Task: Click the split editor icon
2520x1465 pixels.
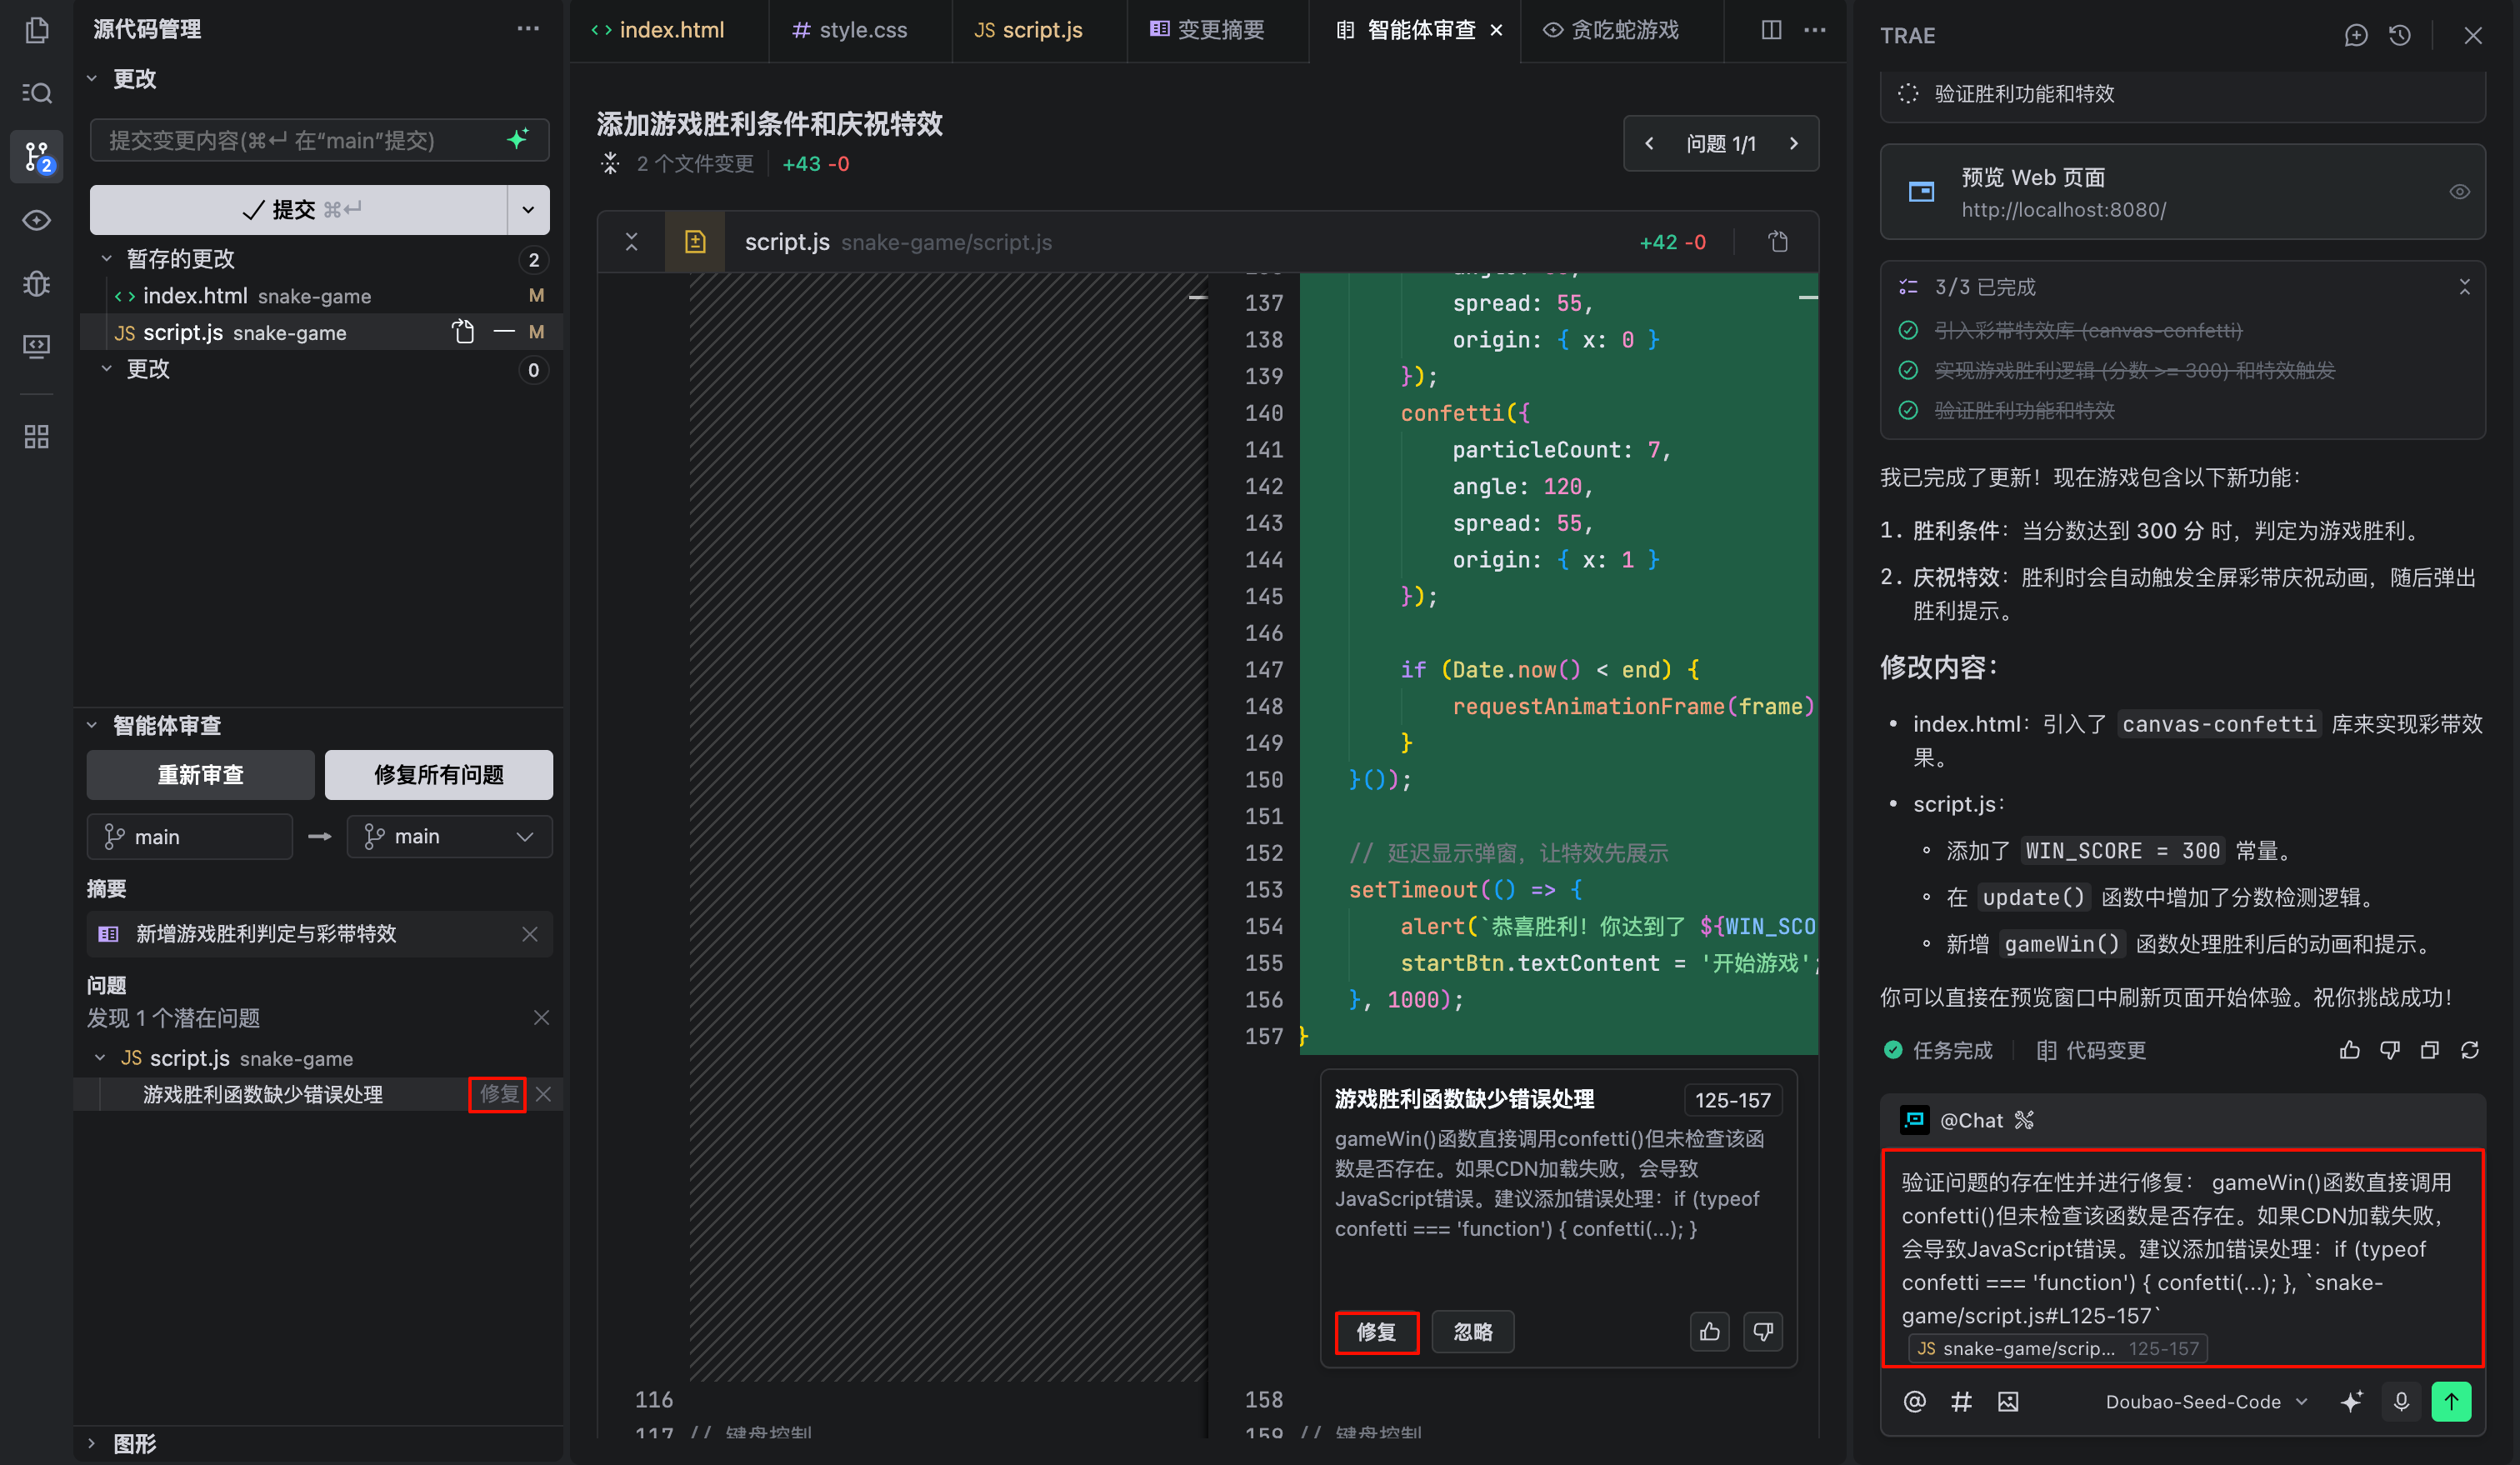Action: pos(1771,30)
